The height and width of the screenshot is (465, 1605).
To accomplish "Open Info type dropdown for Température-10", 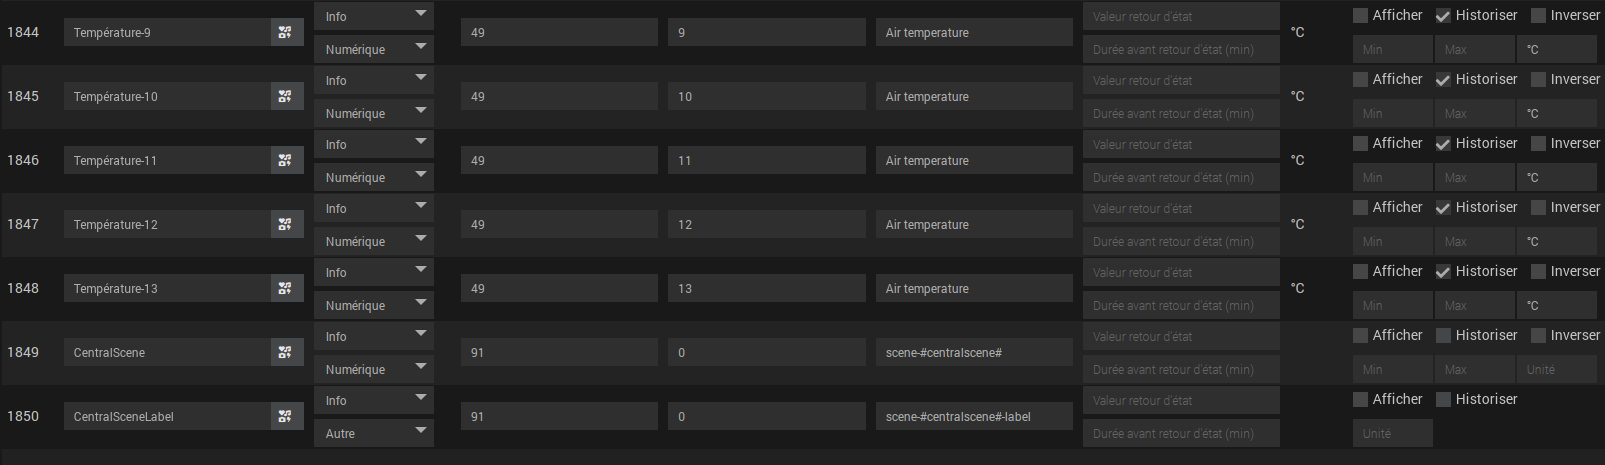I will [x=374, y=80].
